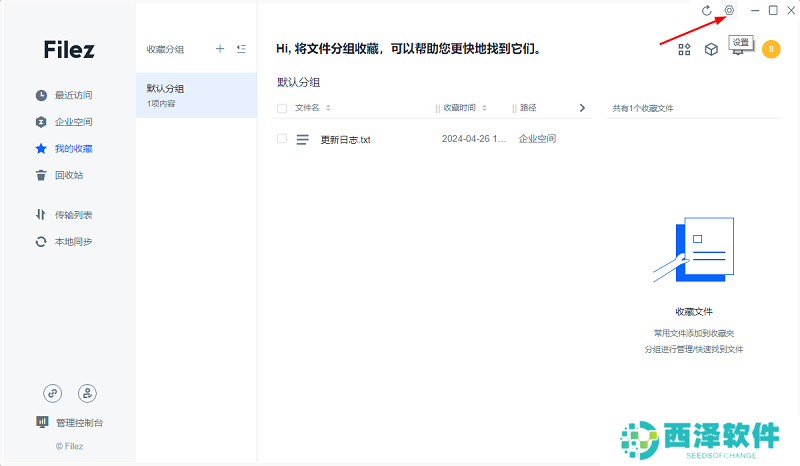Click the refresh icon in title bar
800x466 pixels.
pyautogui.click(x=707, y=11)
